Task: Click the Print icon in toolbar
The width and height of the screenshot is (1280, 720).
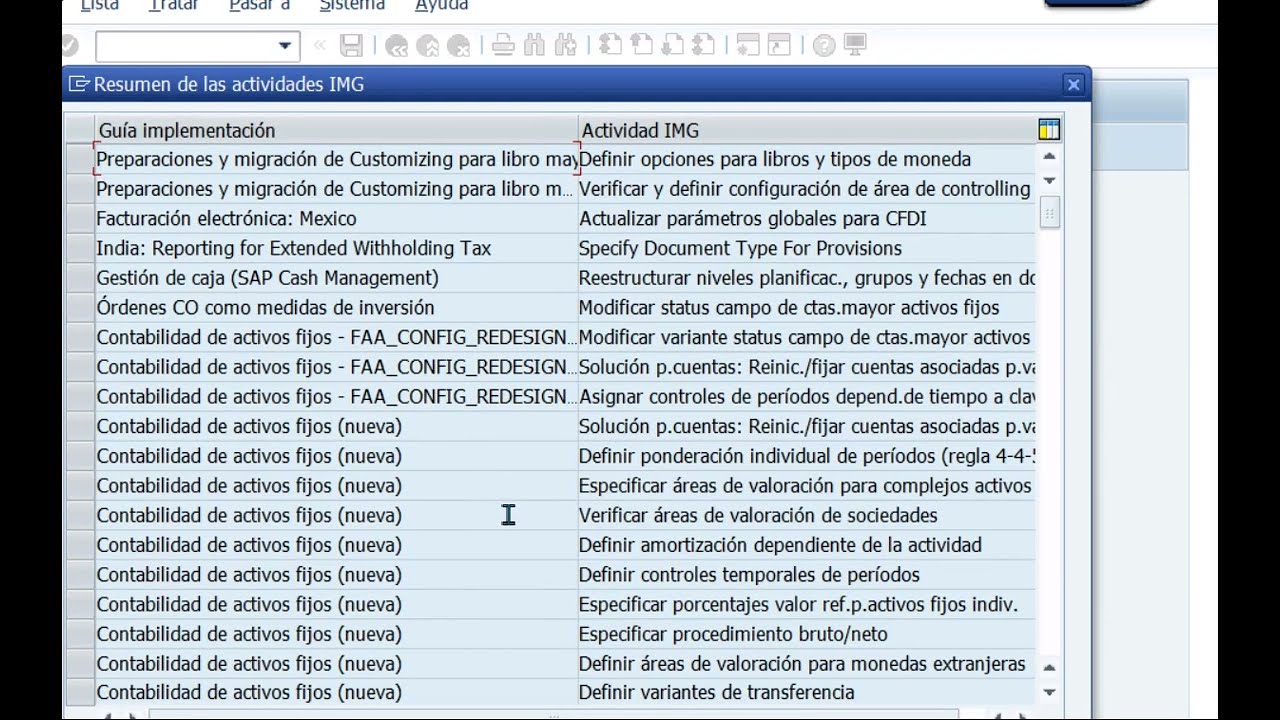Action: (x=503, y=45)
